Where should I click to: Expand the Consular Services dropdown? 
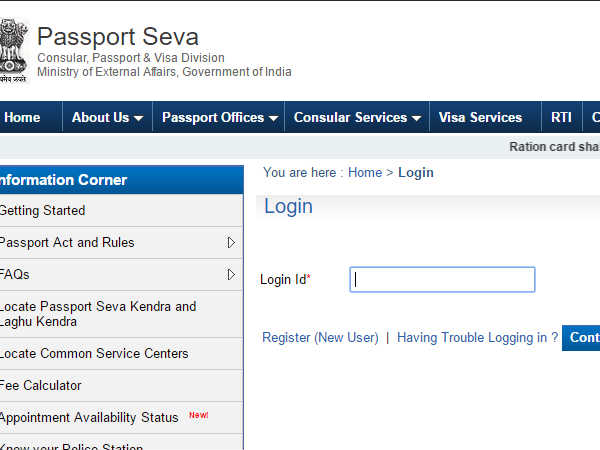coord(357,117)
